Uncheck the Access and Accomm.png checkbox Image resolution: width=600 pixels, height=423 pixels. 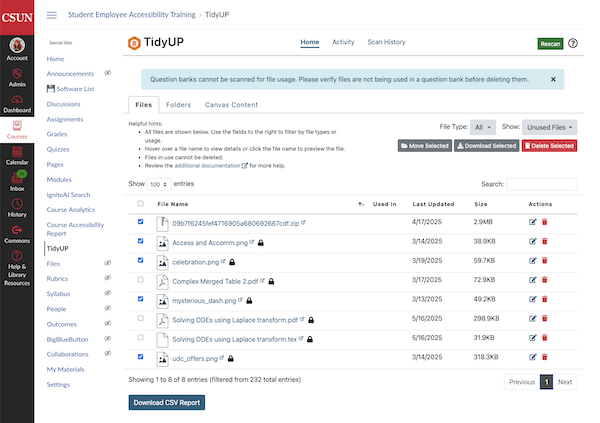(140, 241)
